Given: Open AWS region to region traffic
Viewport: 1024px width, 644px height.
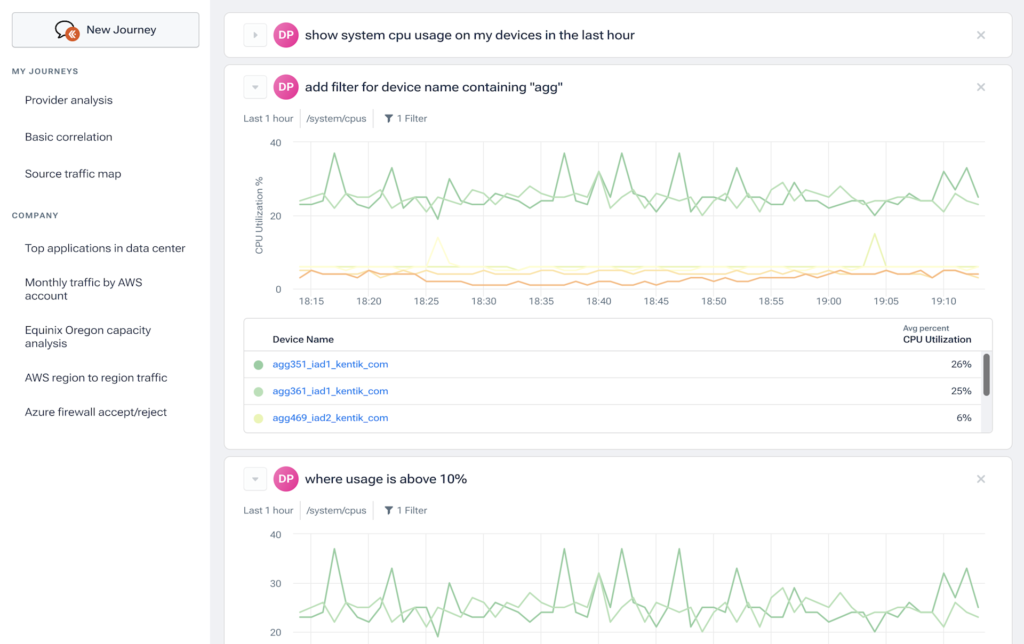Looking at the screenshot, I should tap(96, 378).
